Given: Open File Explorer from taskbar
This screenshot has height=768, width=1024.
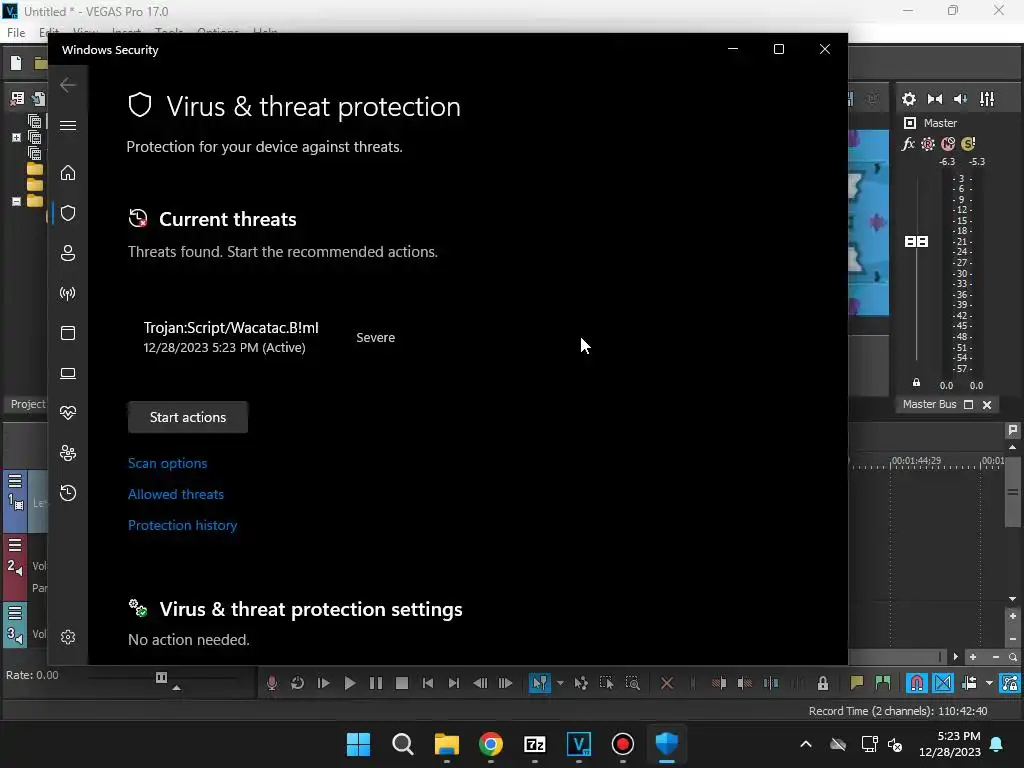Looking at the screenshot, I should click(x=447, y=744).
